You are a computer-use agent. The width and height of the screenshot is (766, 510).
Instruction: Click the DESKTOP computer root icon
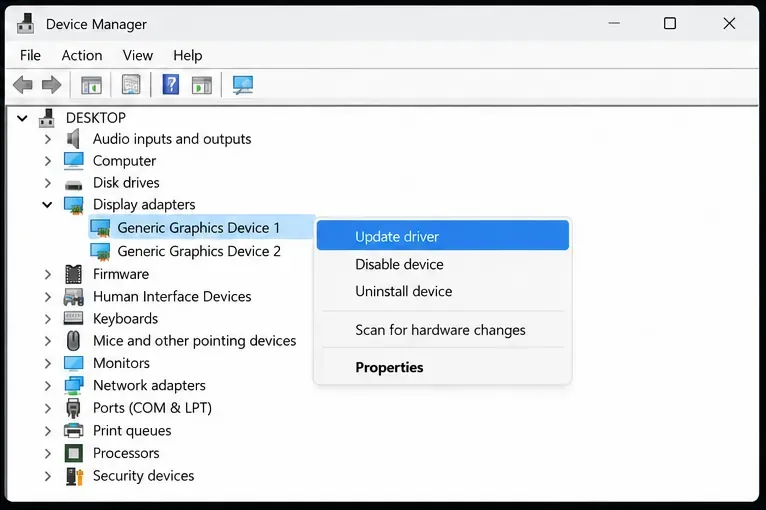click(47, 118)
